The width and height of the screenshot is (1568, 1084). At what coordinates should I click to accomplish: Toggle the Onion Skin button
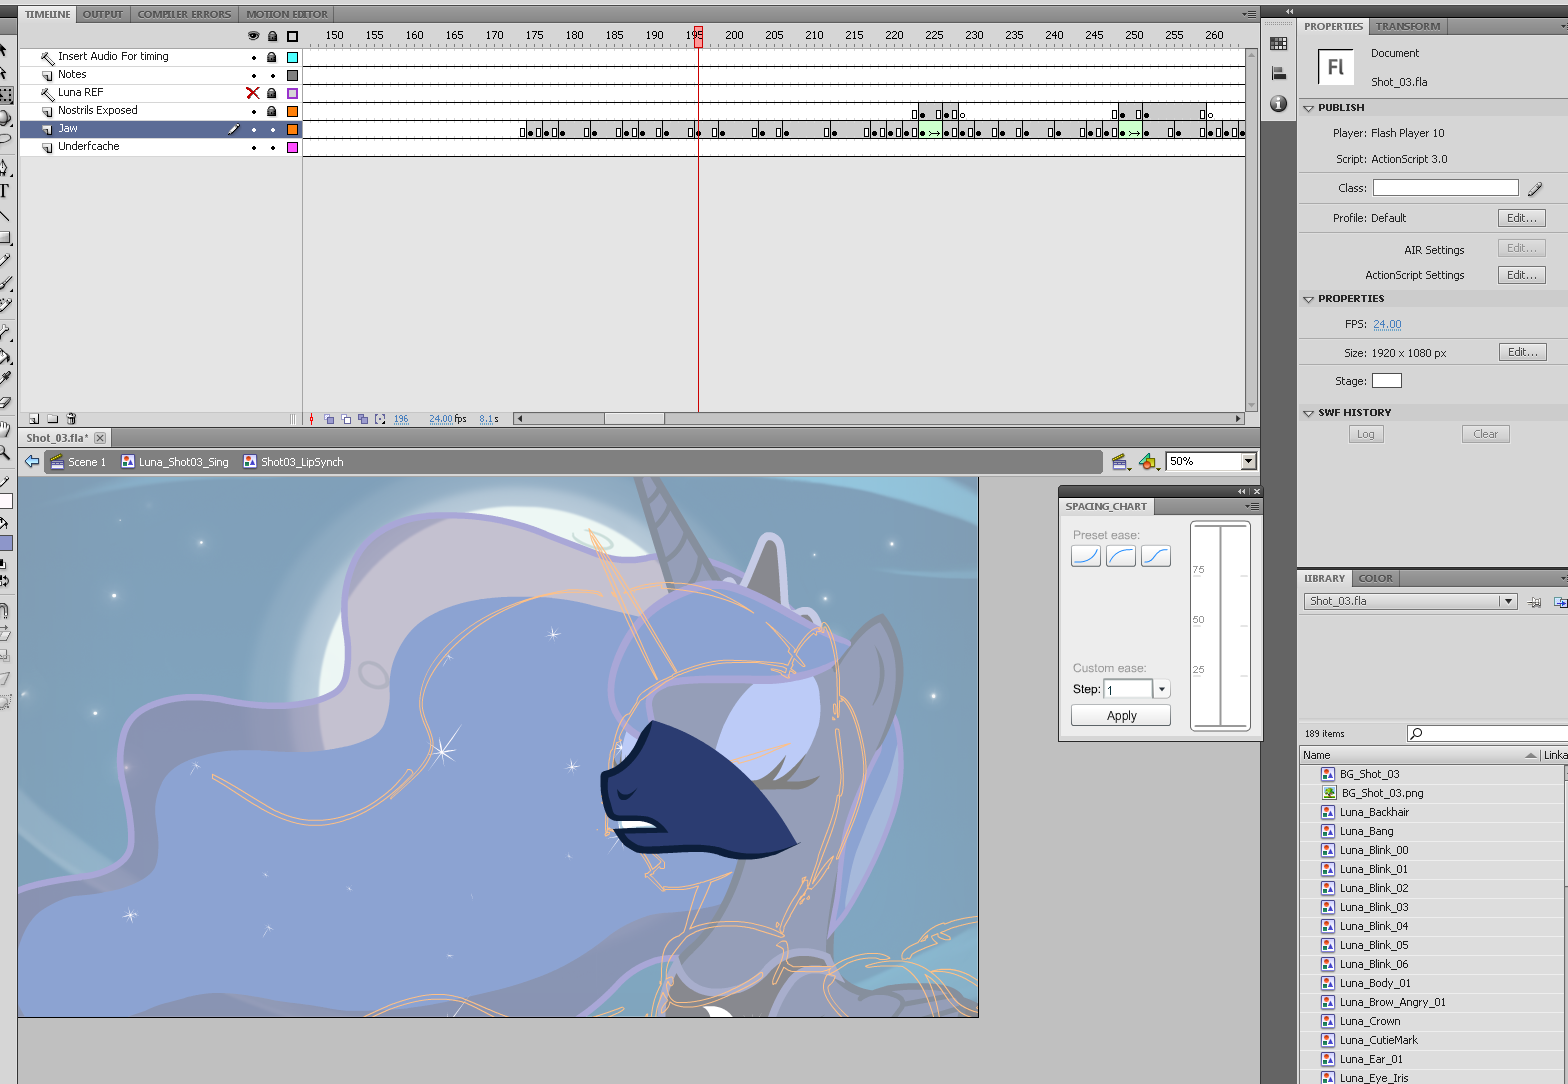(x=329, y=419)
